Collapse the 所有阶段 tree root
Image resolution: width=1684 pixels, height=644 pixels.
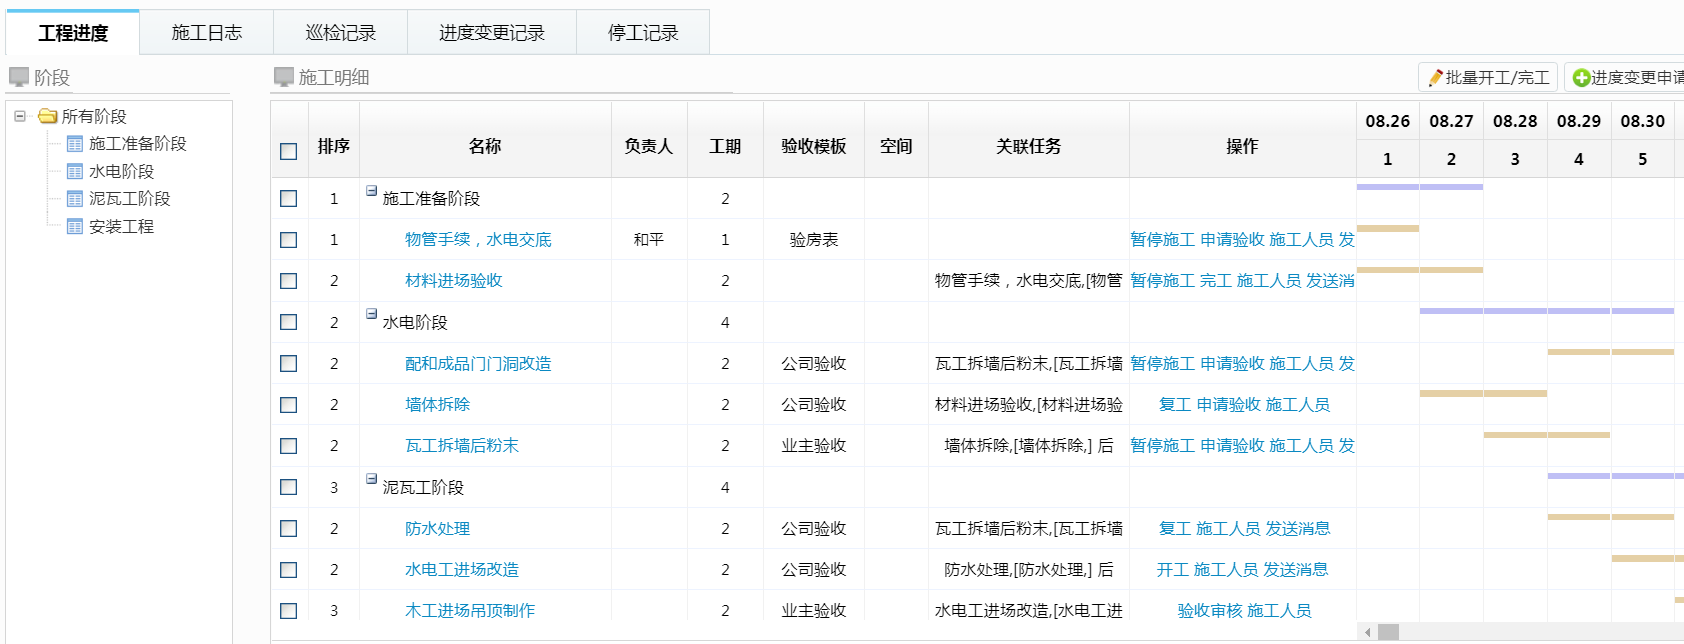coord(19,116)
